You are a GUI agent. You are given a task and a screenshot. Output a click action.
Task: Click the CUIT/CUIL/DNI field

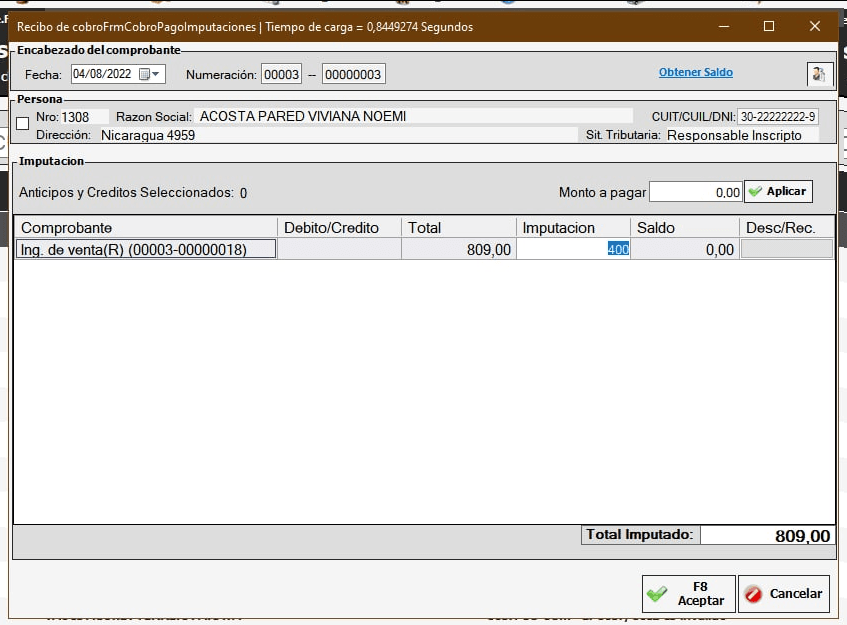pyautogui.click(x=777, y=117)
